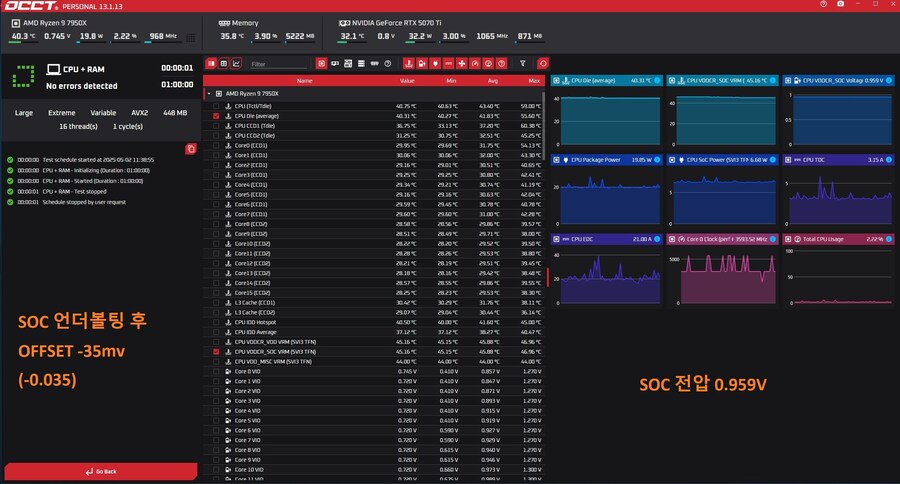Click the temperature sensor filter icon
900x484 pixels.
pos(408,63)
